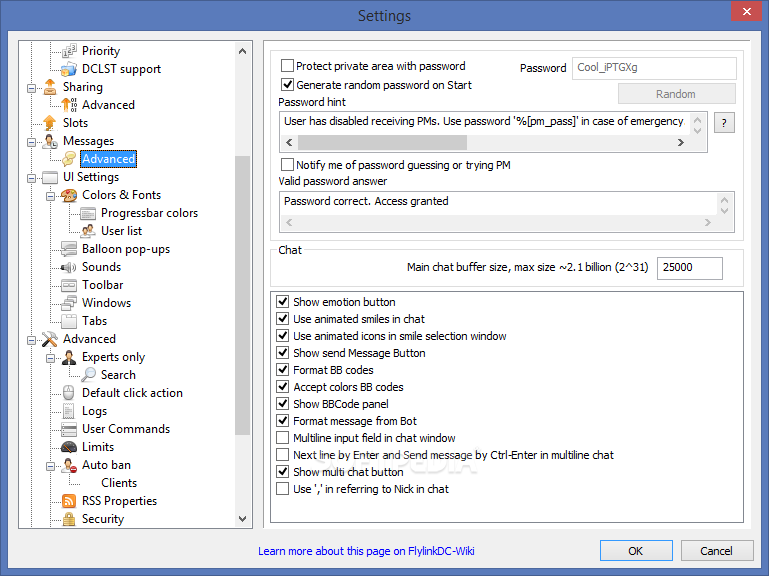Collapse the Messages tree node
The width and height of the screenshot is (769, 576).
coord(31,142)
